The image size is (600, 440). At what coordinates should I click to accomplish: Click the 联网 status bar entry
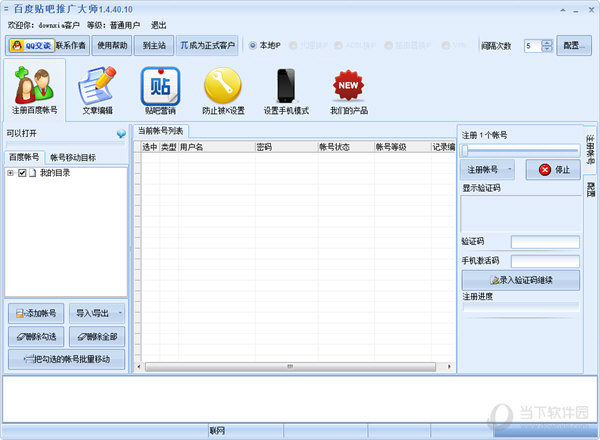(x=217, y=431)
